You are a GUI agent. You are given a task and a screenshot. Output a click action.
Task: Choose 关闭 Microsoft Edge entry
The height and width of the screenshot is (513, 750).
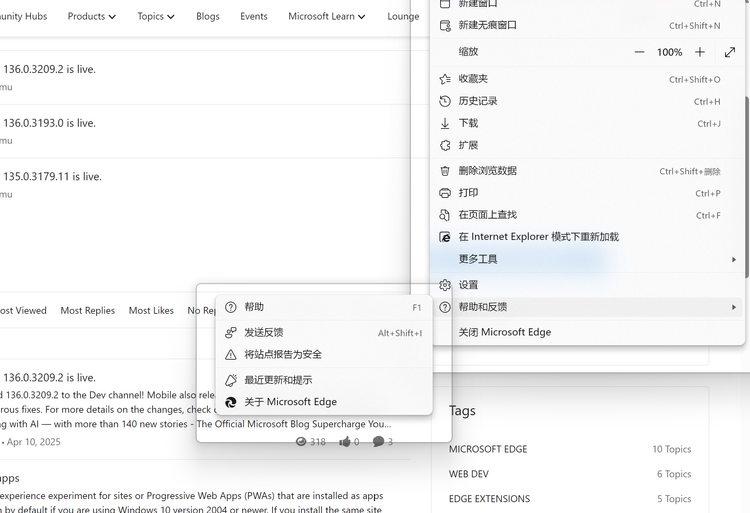click(x=587, y=332)
